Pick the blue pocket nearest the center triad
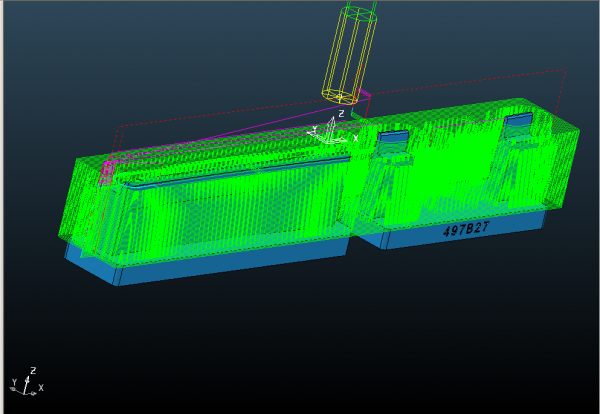Viewport: 600px width, 414px height. click(x=393, y=136)
